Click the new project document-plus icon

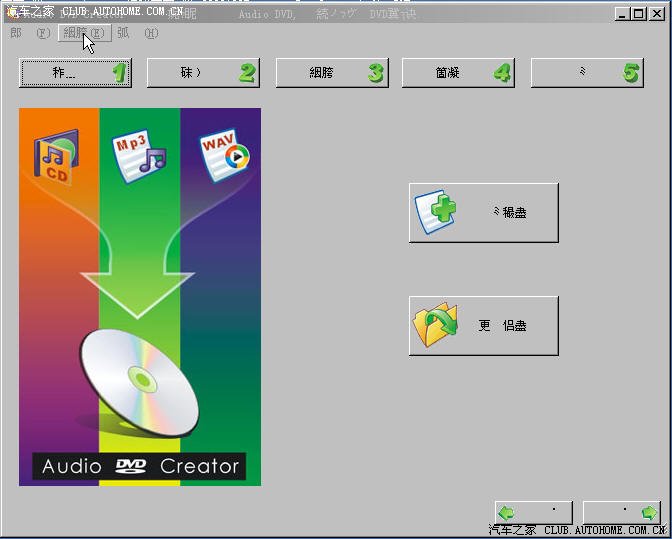(x=436, y=212)
